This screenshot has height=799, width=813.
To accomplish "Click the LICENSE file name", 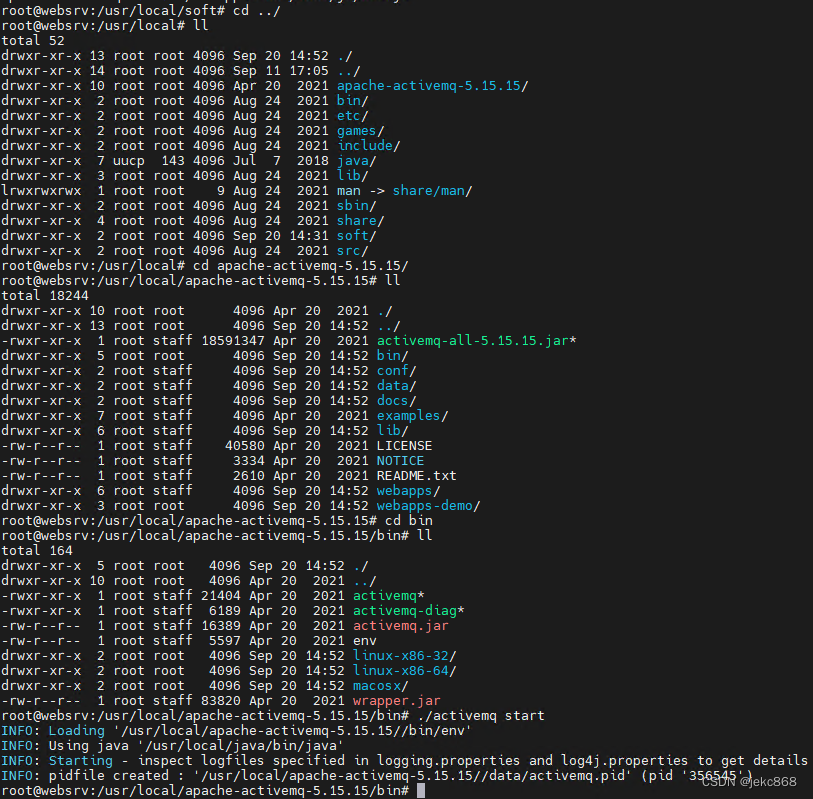I will pos(404,446).
